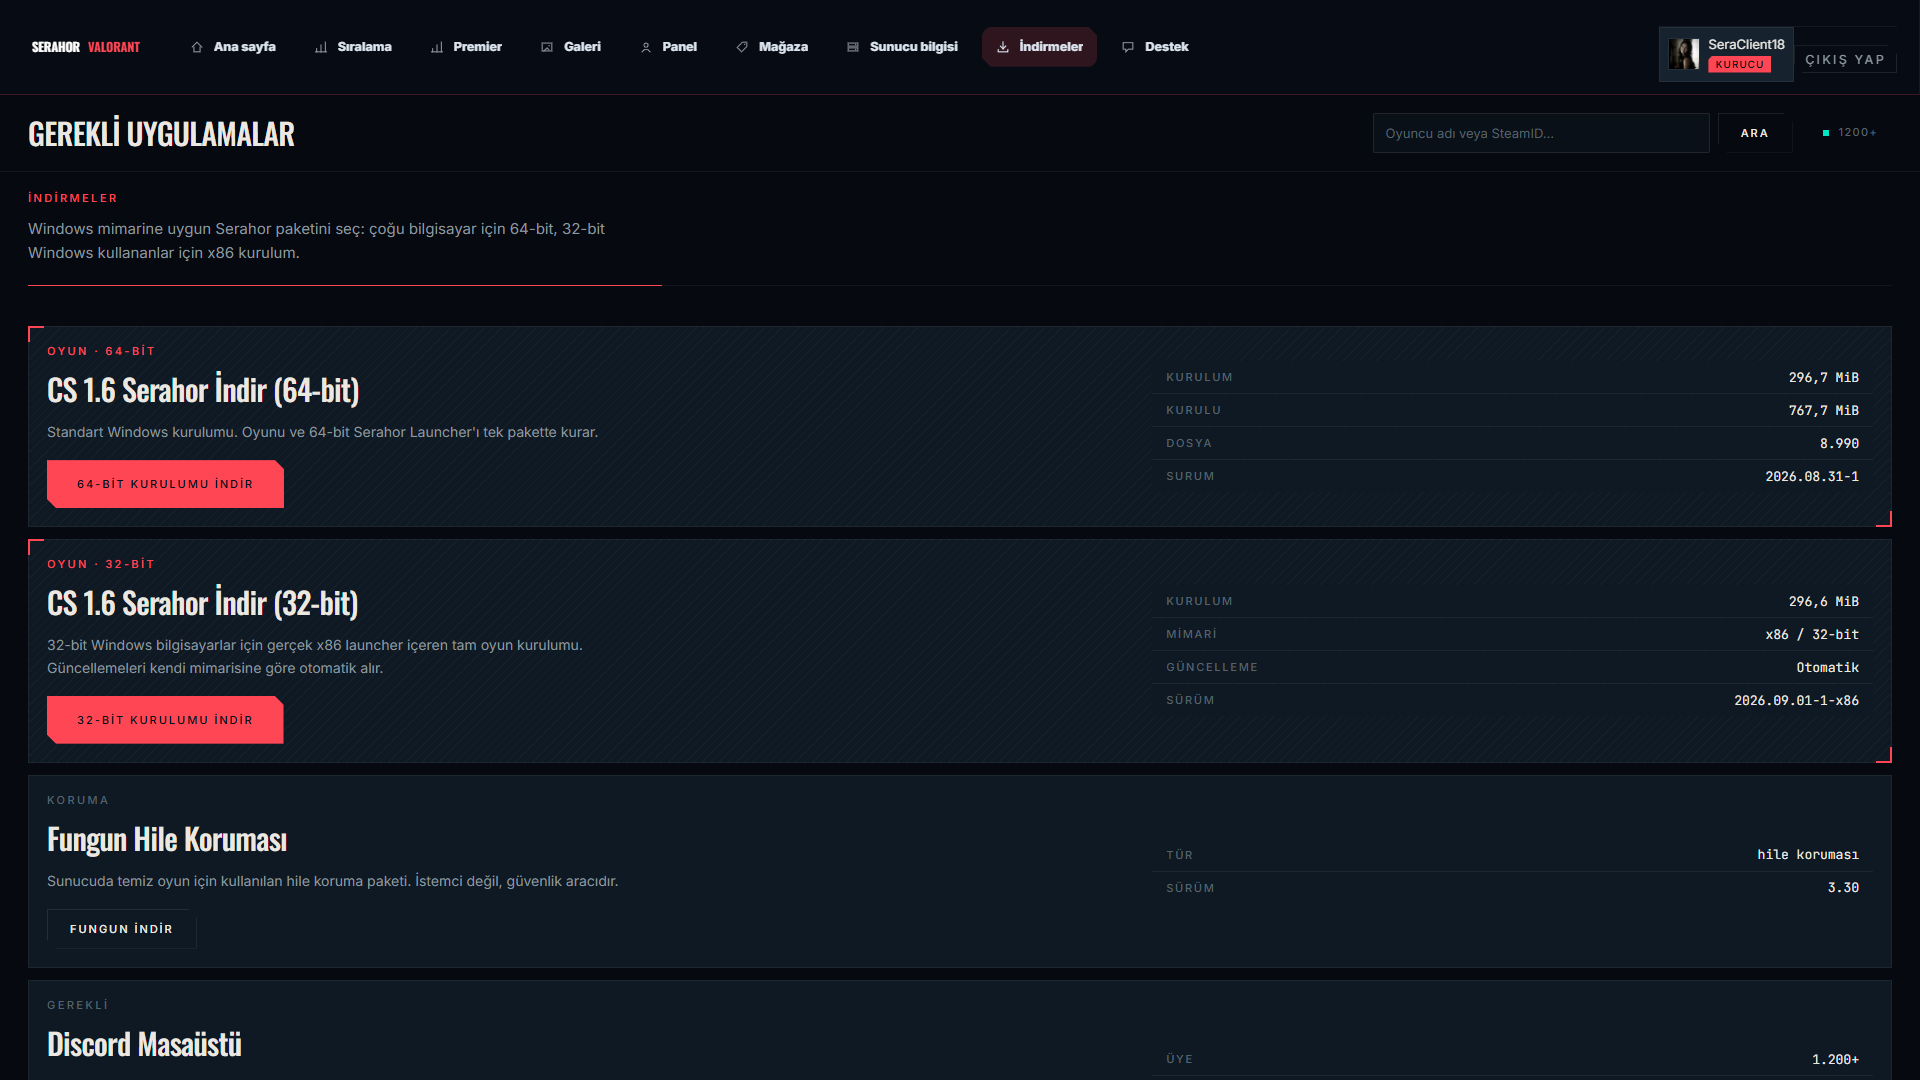This screenshot has height=1080, width=1920.
Task: Click the Fungun Hile Koruması heading
Action: coord(167,840)
